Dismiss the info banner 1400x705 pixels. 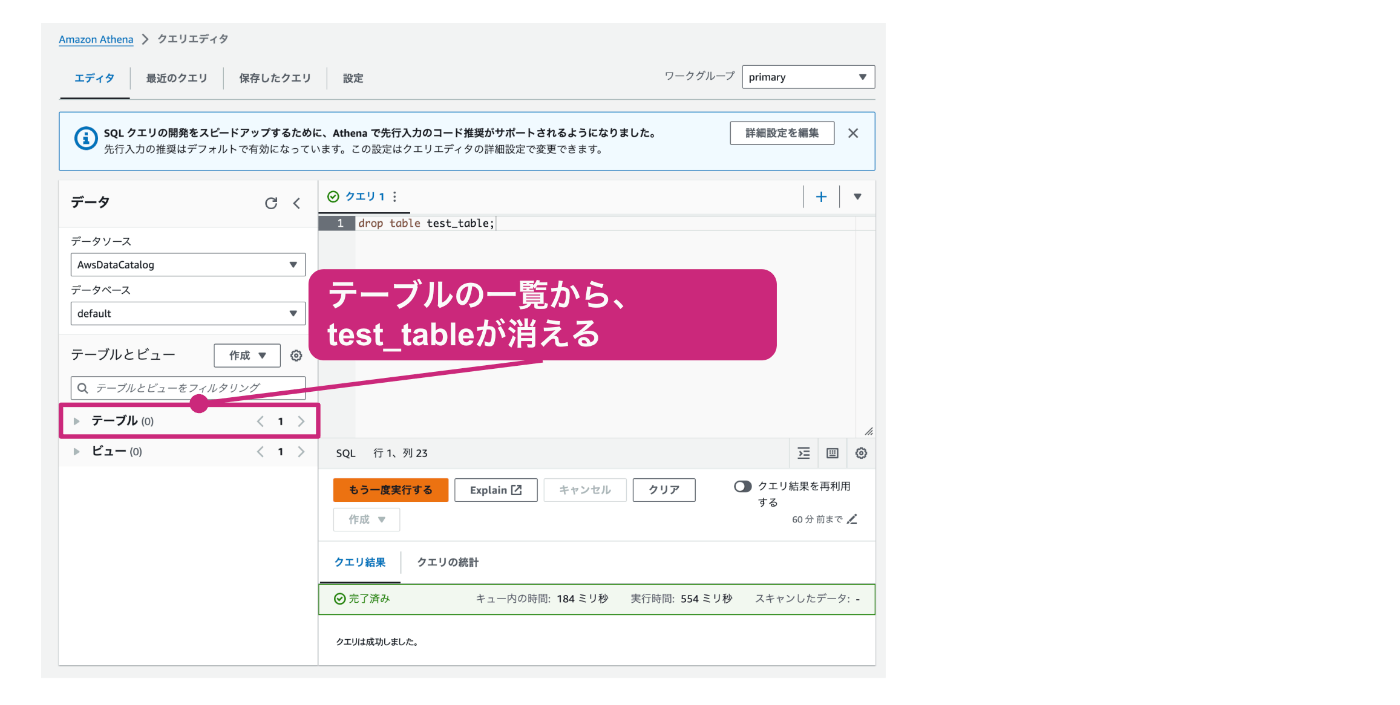click(853, 133)
